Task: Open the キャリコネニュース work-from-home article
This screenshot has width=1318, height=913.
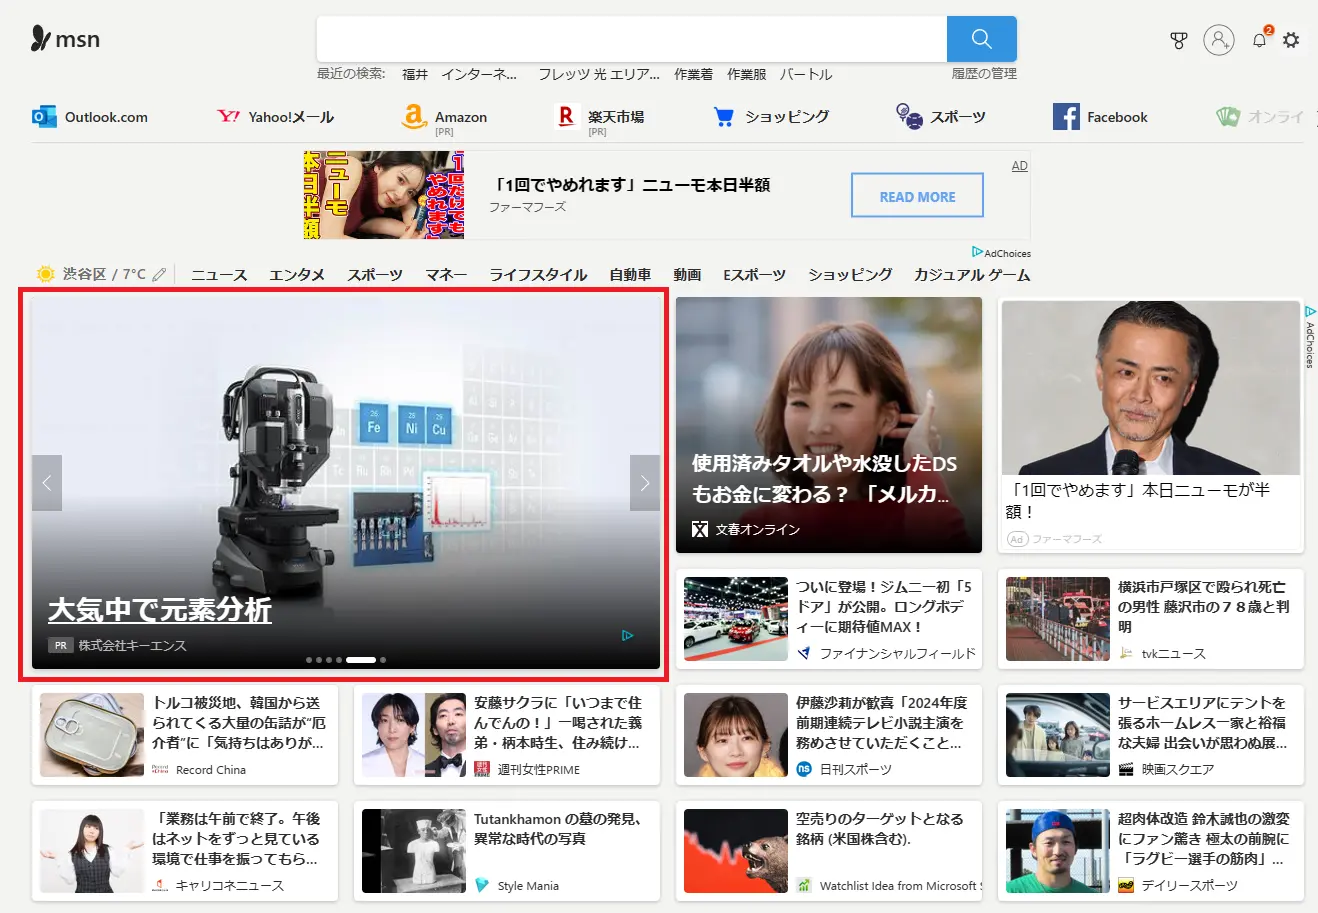Action: point(185,851)
